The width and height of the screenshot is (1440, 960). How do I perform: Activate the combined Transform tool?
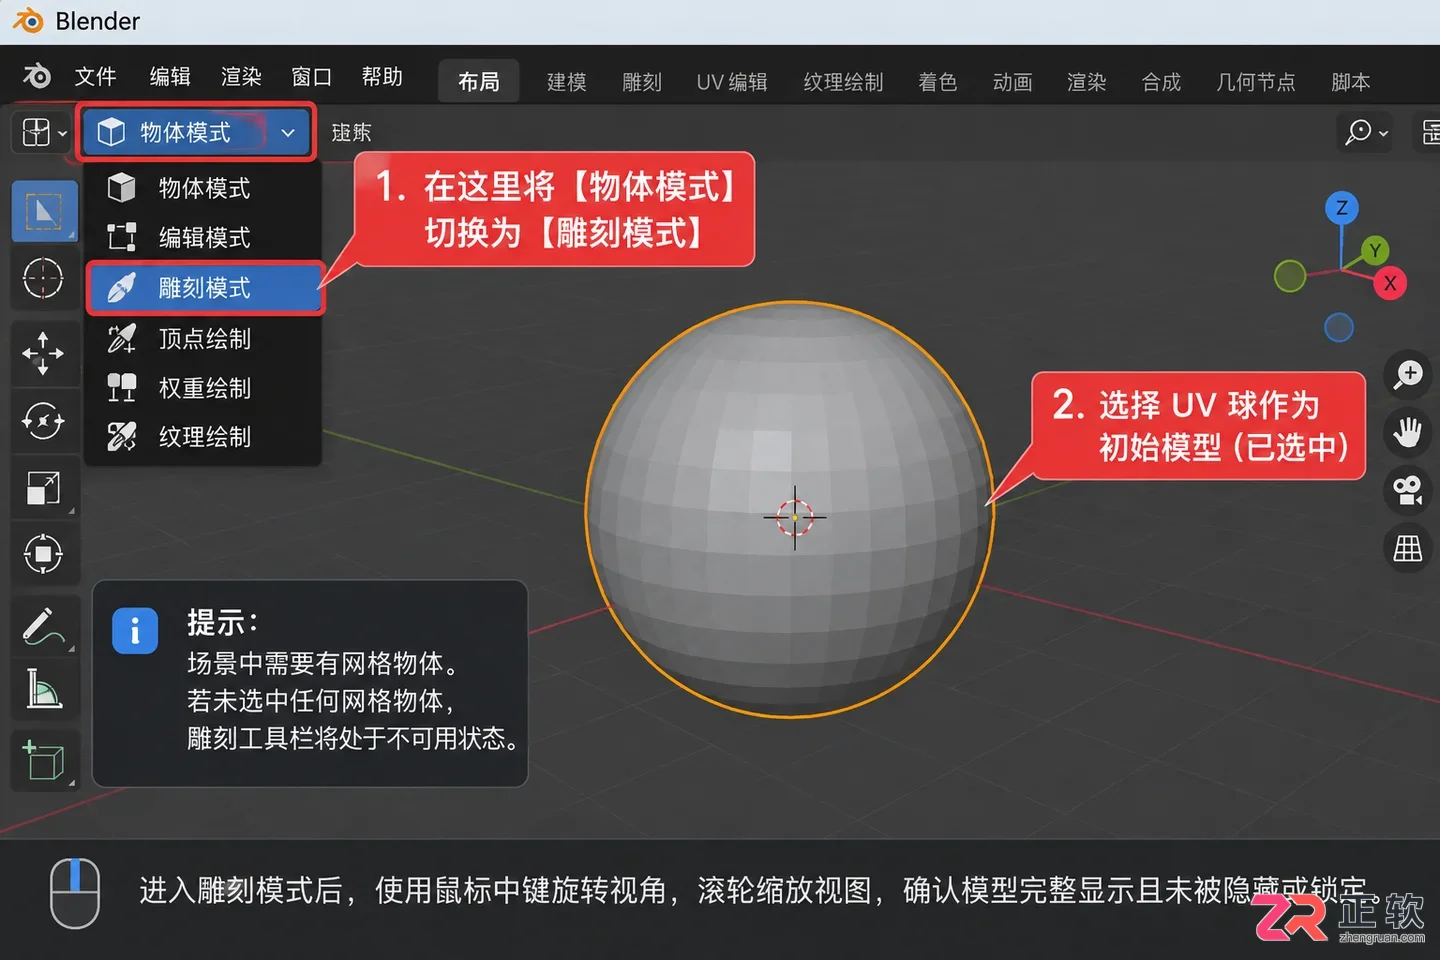point(43,553)
